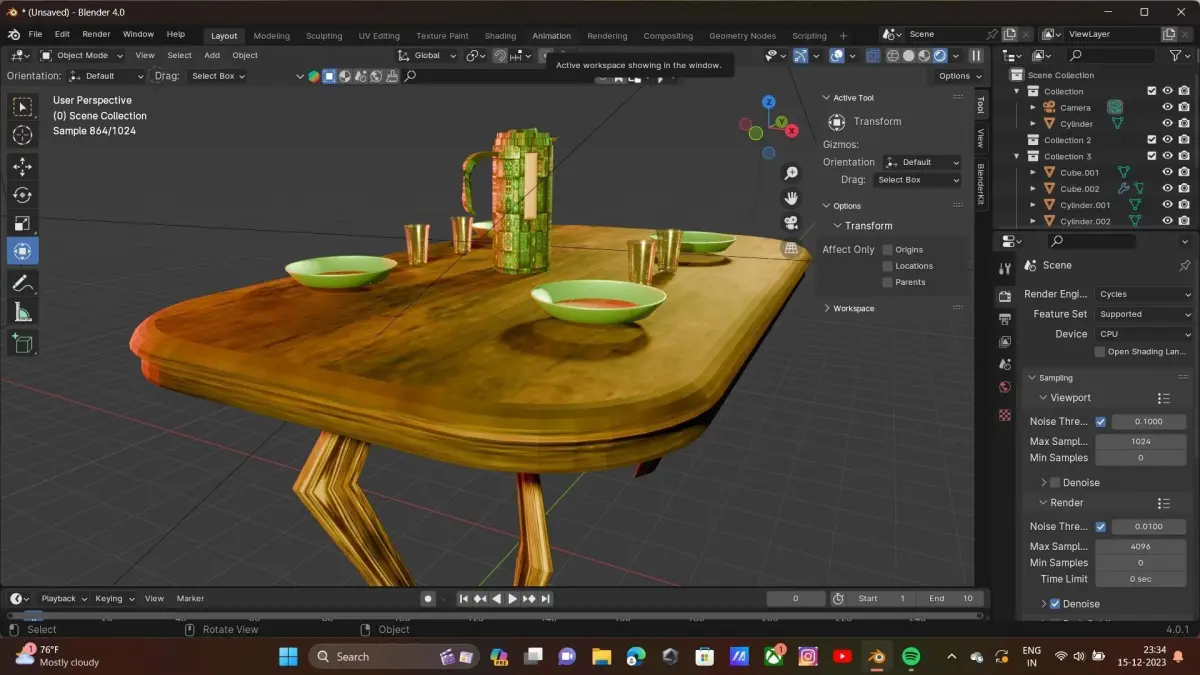1200x675 pixels.
Task: Enable Affect Only Locations checkbox
Action: tap(887, 266)
